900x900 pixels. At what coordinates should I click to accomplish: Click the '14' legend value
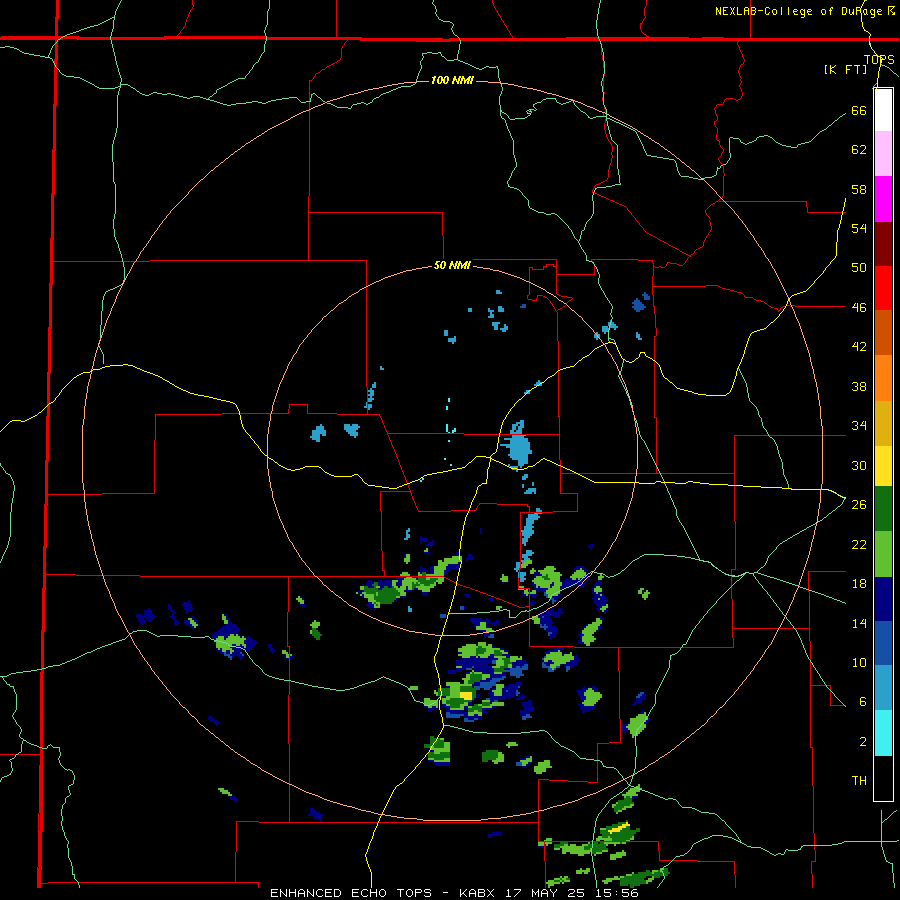pos(859,623)
